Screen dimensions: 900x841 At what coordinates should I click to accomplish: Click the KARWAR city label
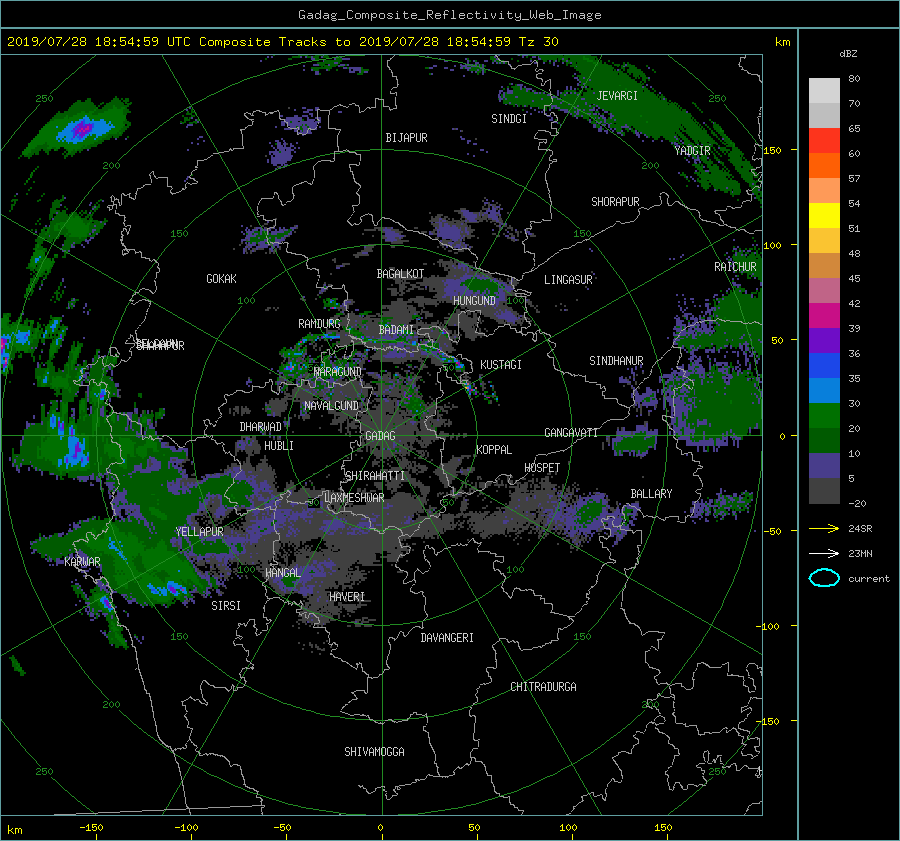click(x=82, y=562)
